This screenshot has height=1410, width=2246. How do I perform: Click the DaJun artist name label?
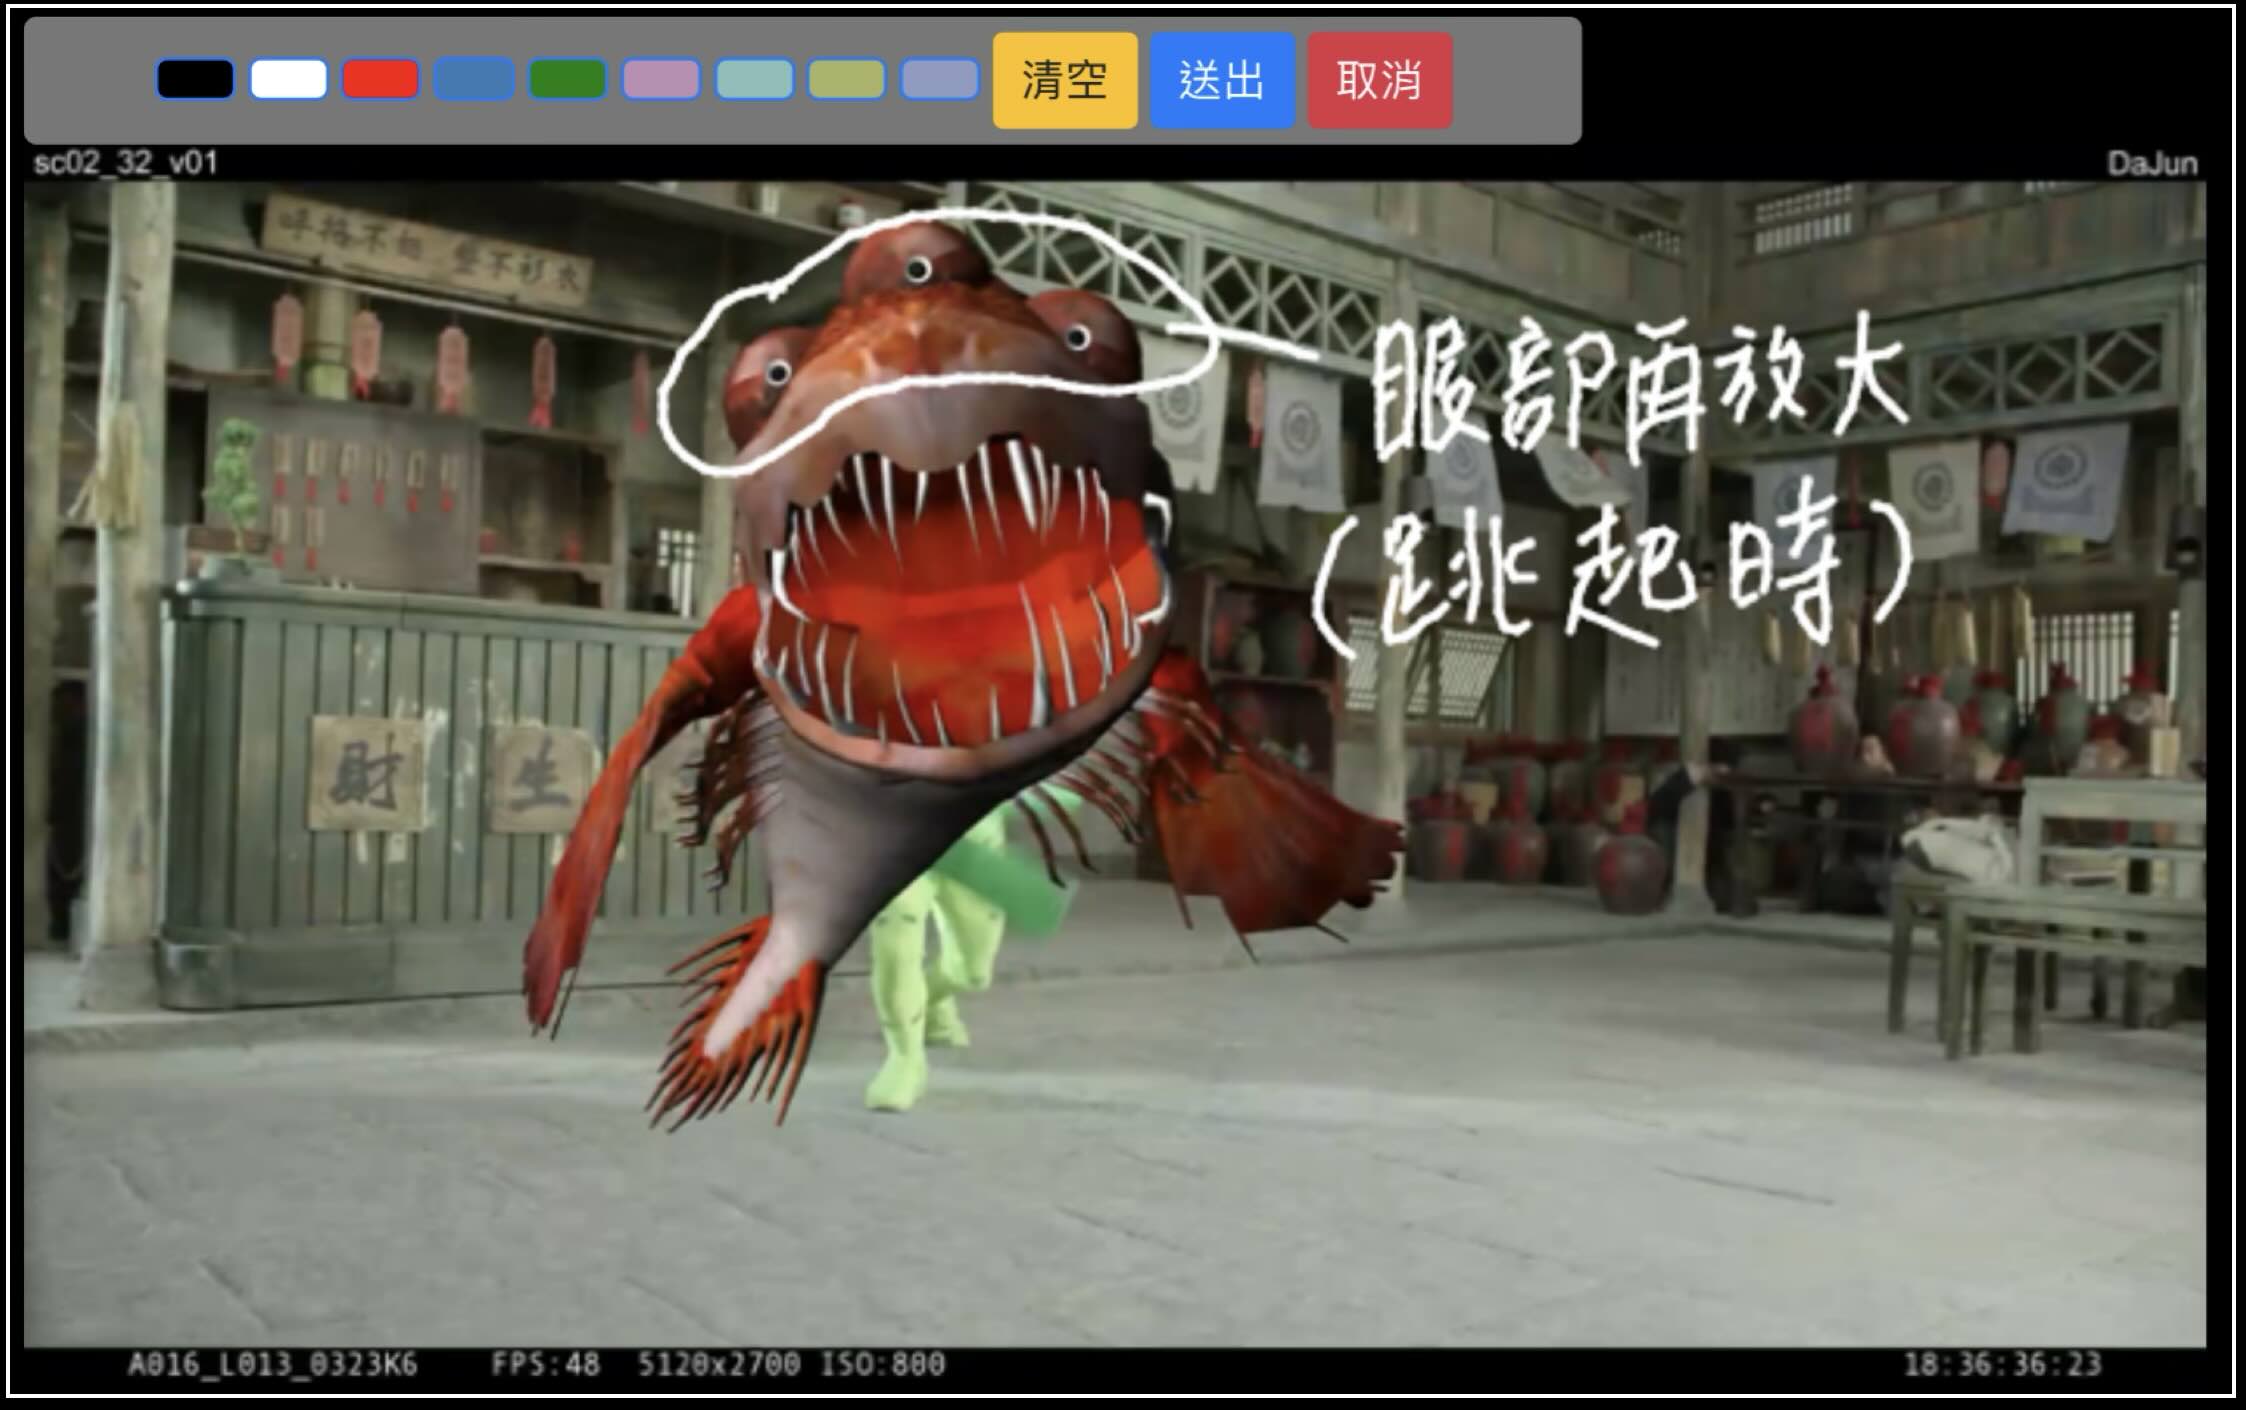point(2152,163)
